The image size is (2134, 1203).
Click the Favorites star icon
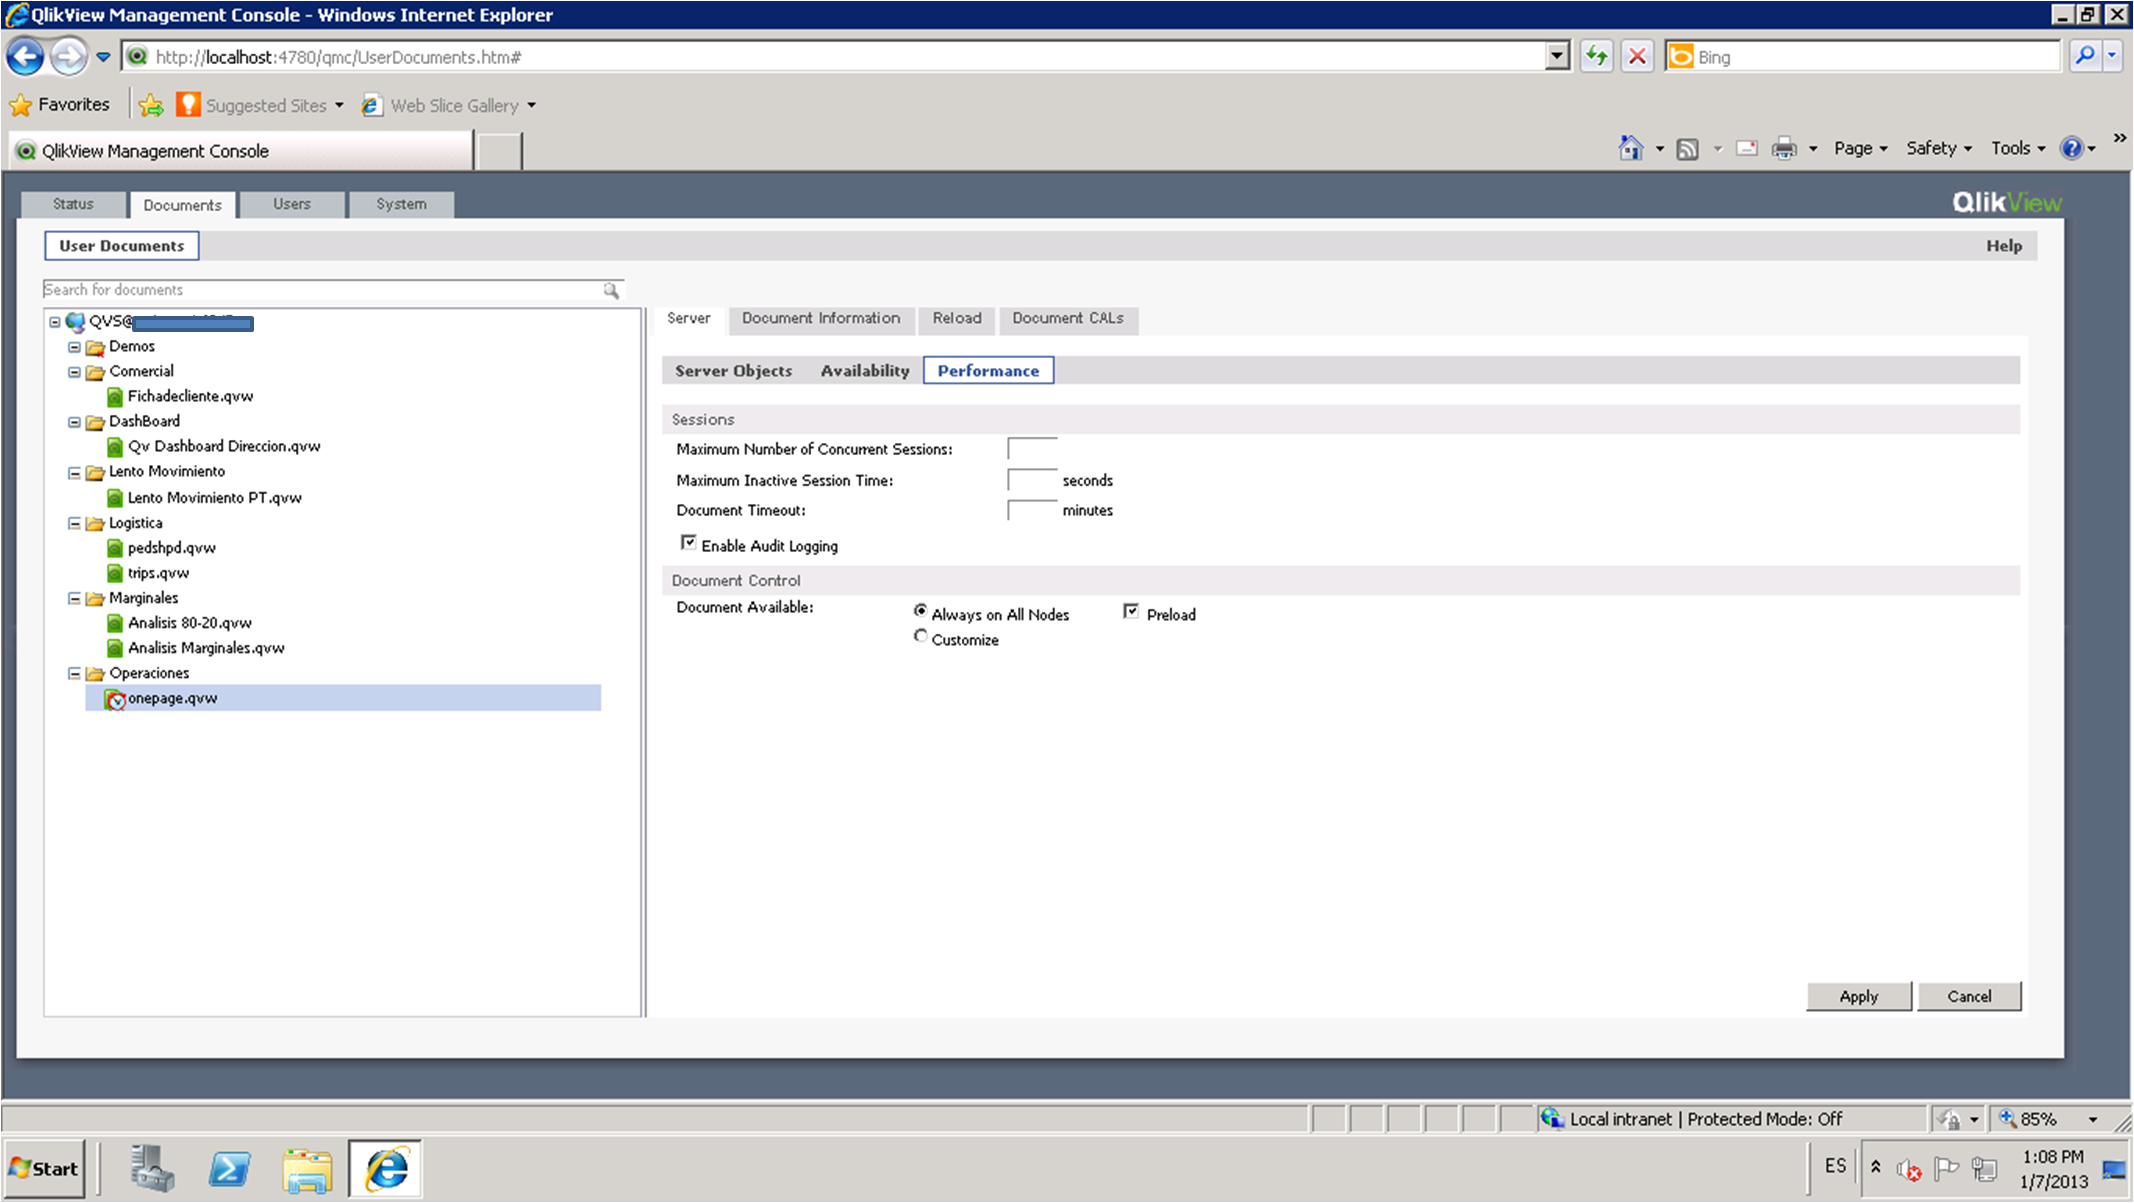click(x=21, y=105)
